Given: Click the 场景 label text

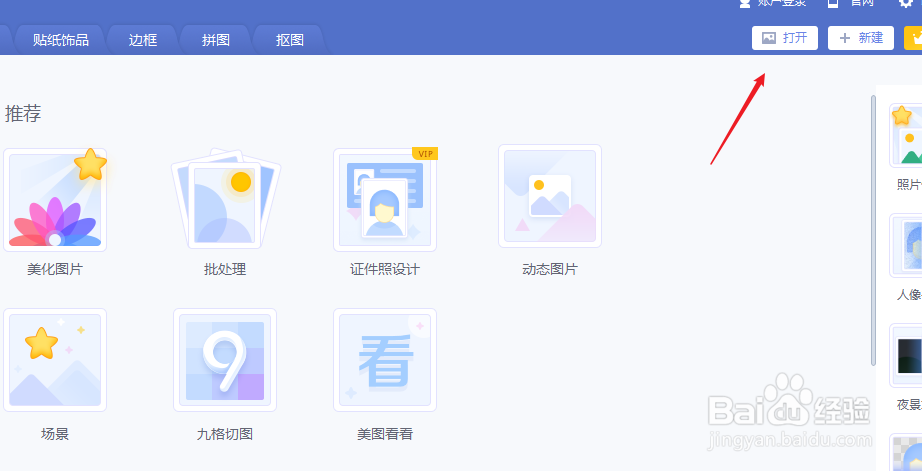Looking at the screenshot, I should 55,435.
